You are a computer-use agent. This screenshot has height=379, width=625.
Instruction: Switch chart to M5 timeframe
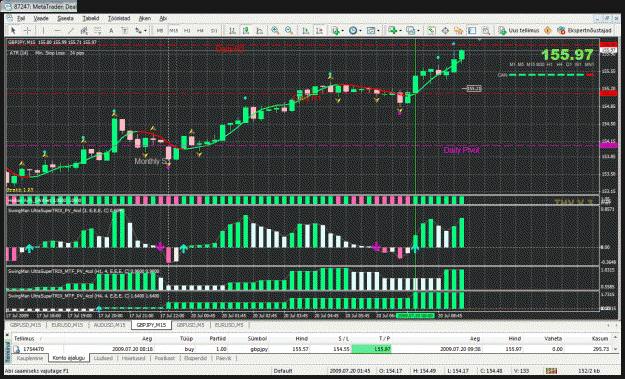coord(160,30)
